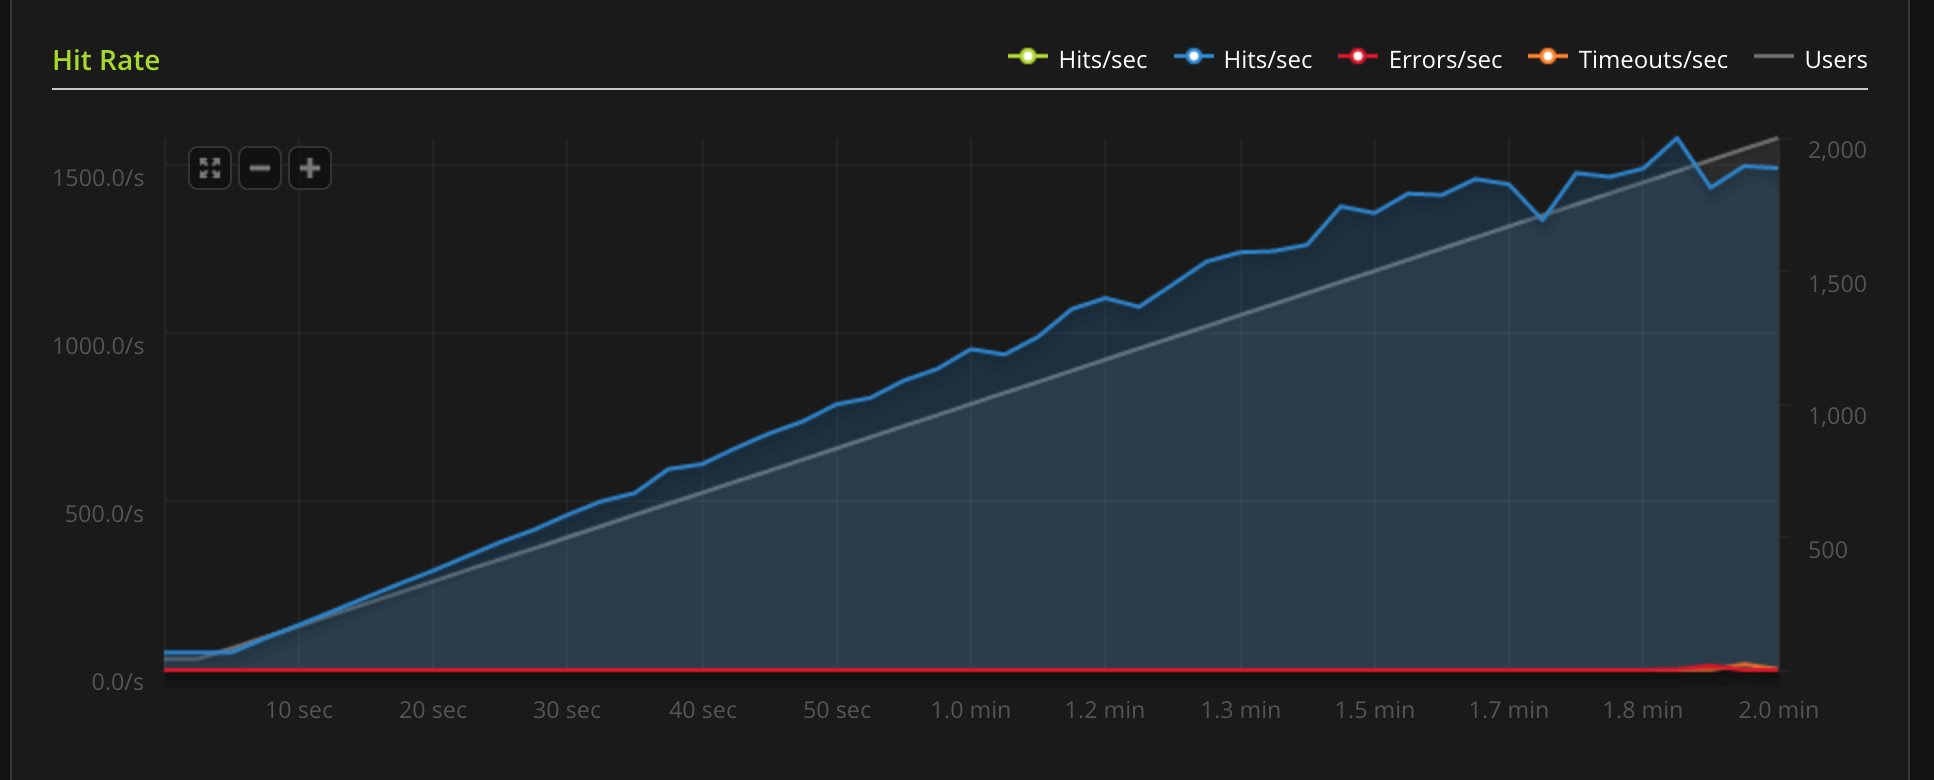
Task: Hide the Timeouts/sec series in legend
Action: click(1628, 60)
